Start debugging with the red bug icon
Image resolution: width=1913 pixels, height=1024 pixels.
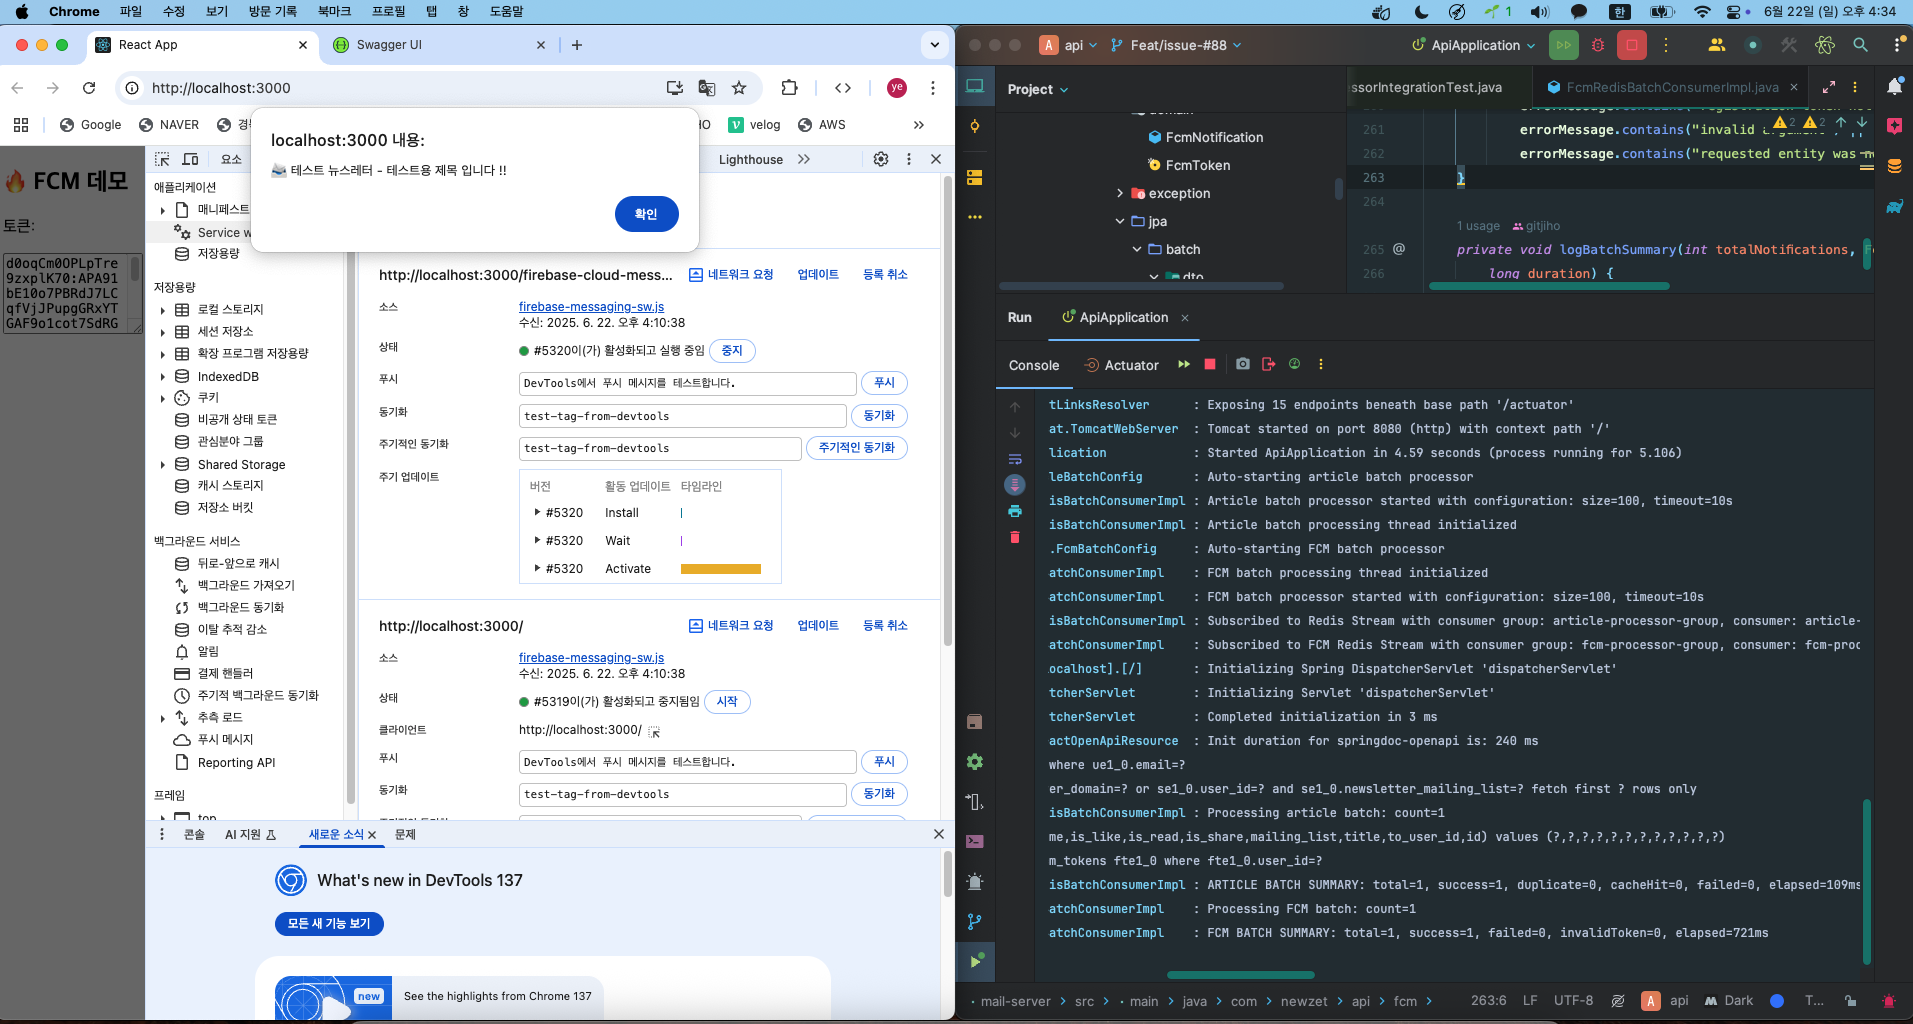[x=1598, y=45]
